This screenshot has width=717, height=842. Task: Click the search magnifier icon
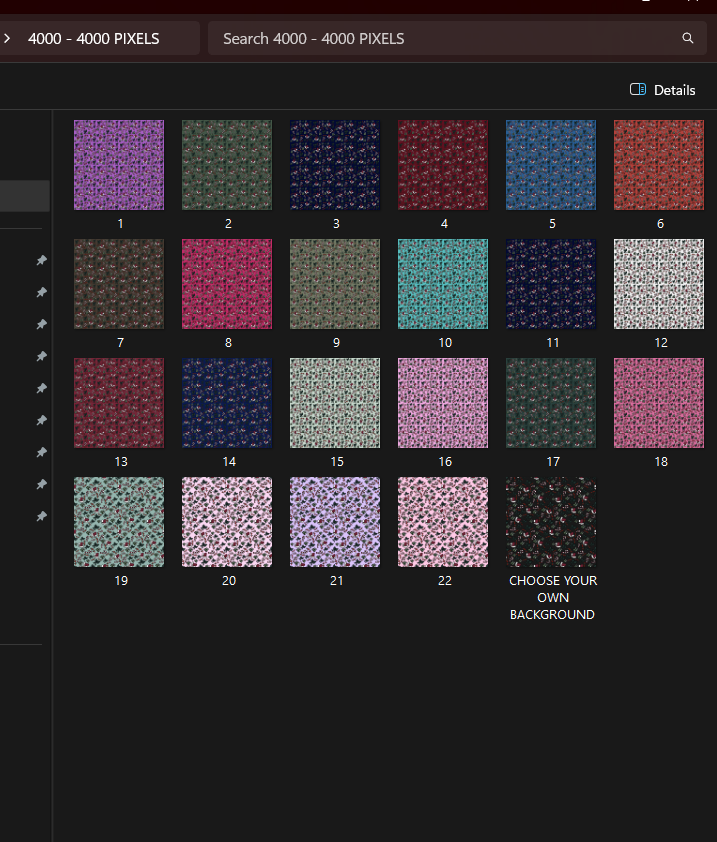[687, 38]
